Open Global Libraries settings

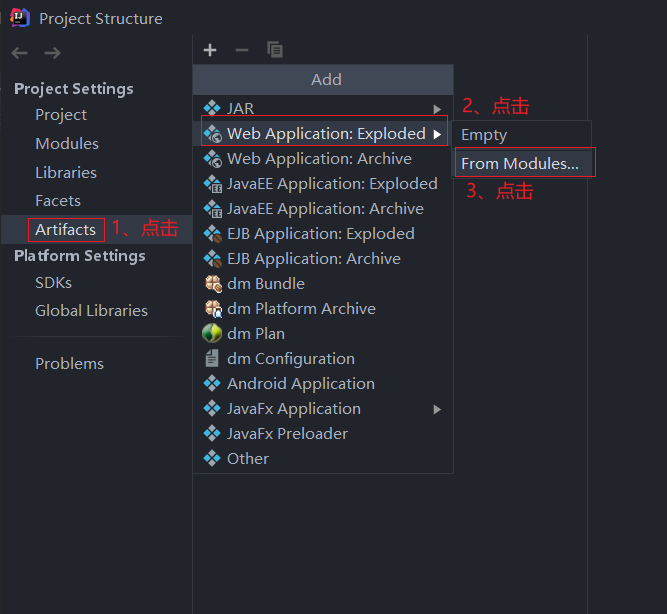[91, 311]
